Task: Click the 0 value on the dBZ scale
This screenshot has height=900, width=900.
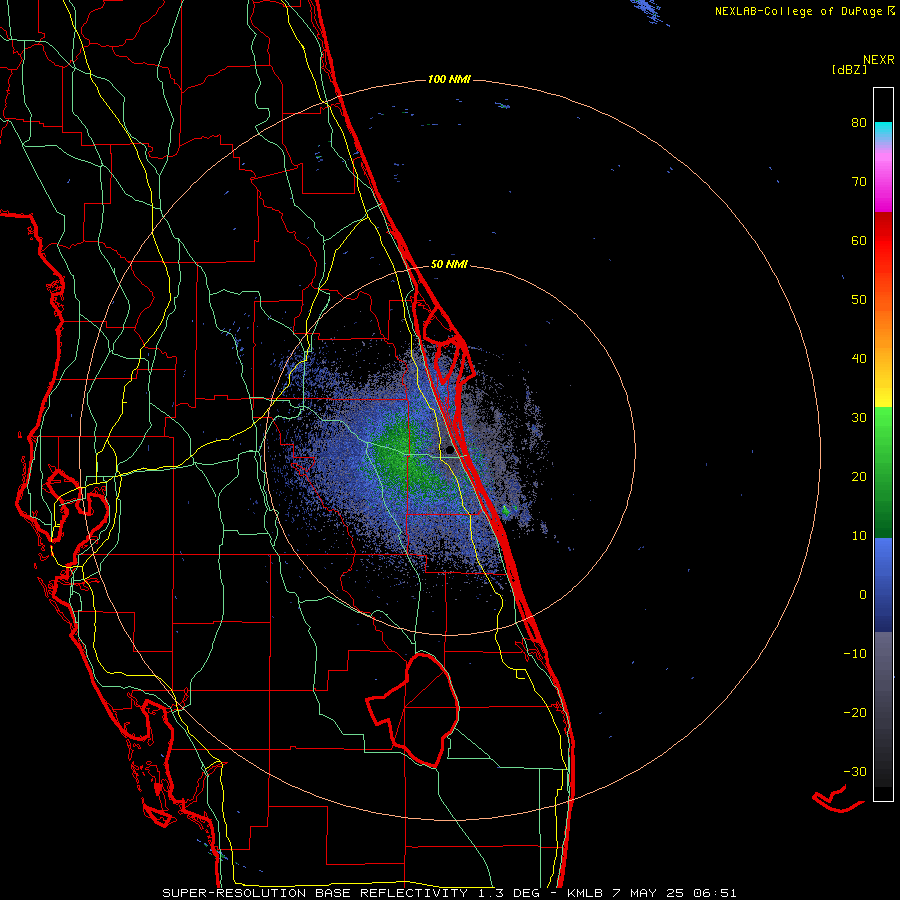Action: coord(863,595)
